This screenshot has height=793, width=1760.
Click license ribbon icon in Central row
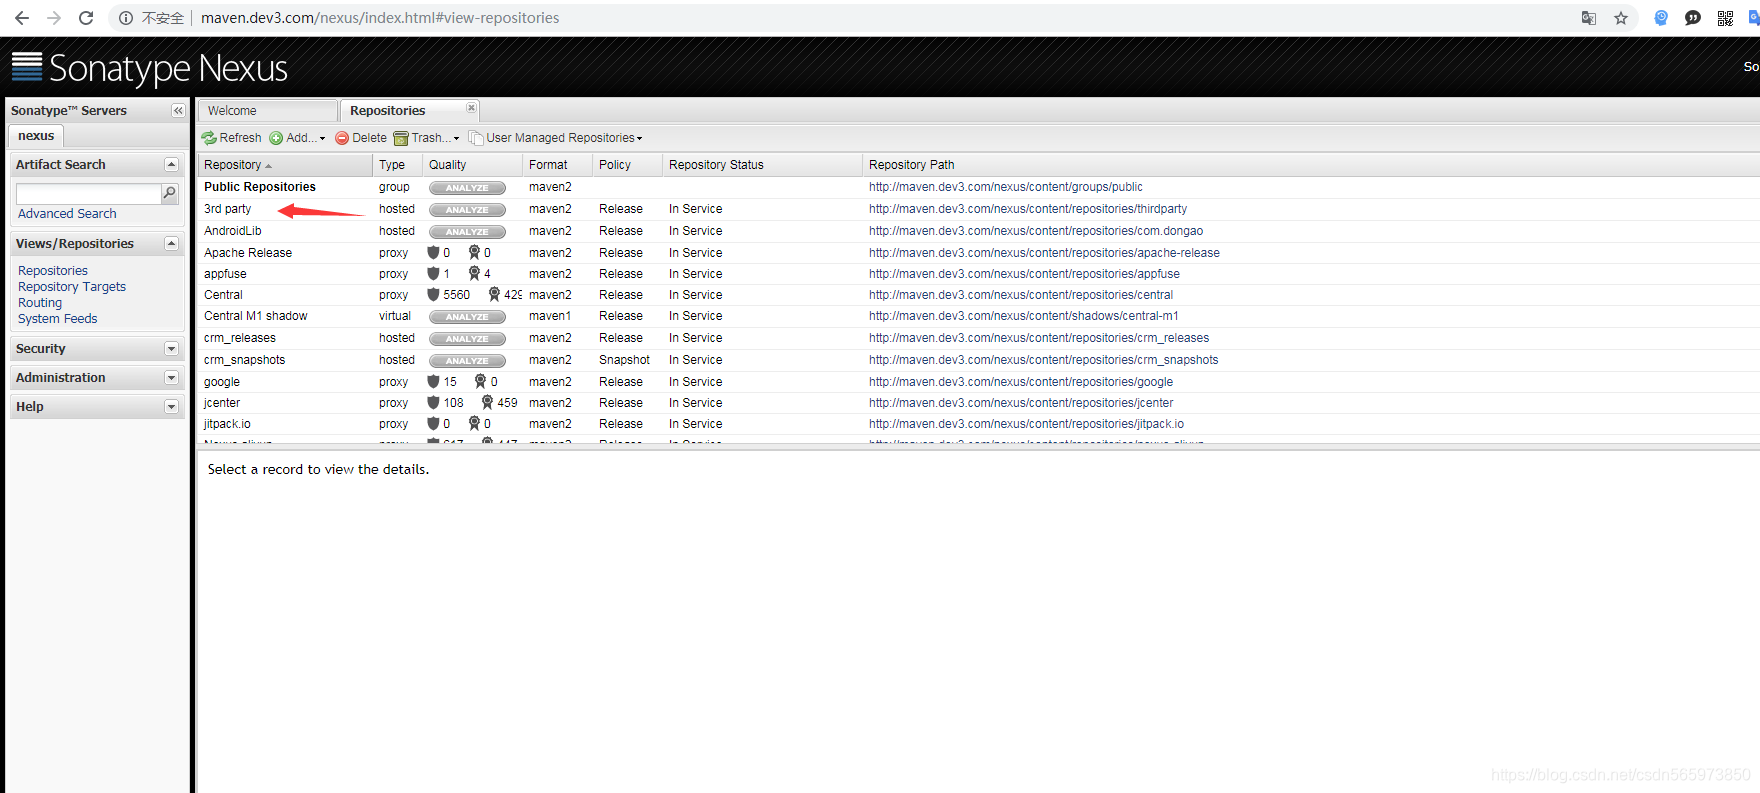[x=494, y=295]
